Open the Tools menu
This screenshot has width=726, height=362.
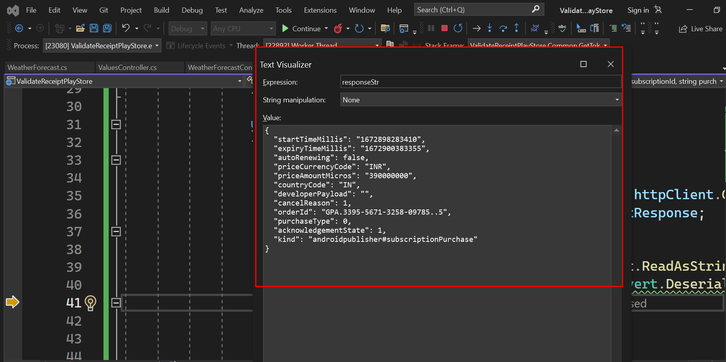coord(283,10)
